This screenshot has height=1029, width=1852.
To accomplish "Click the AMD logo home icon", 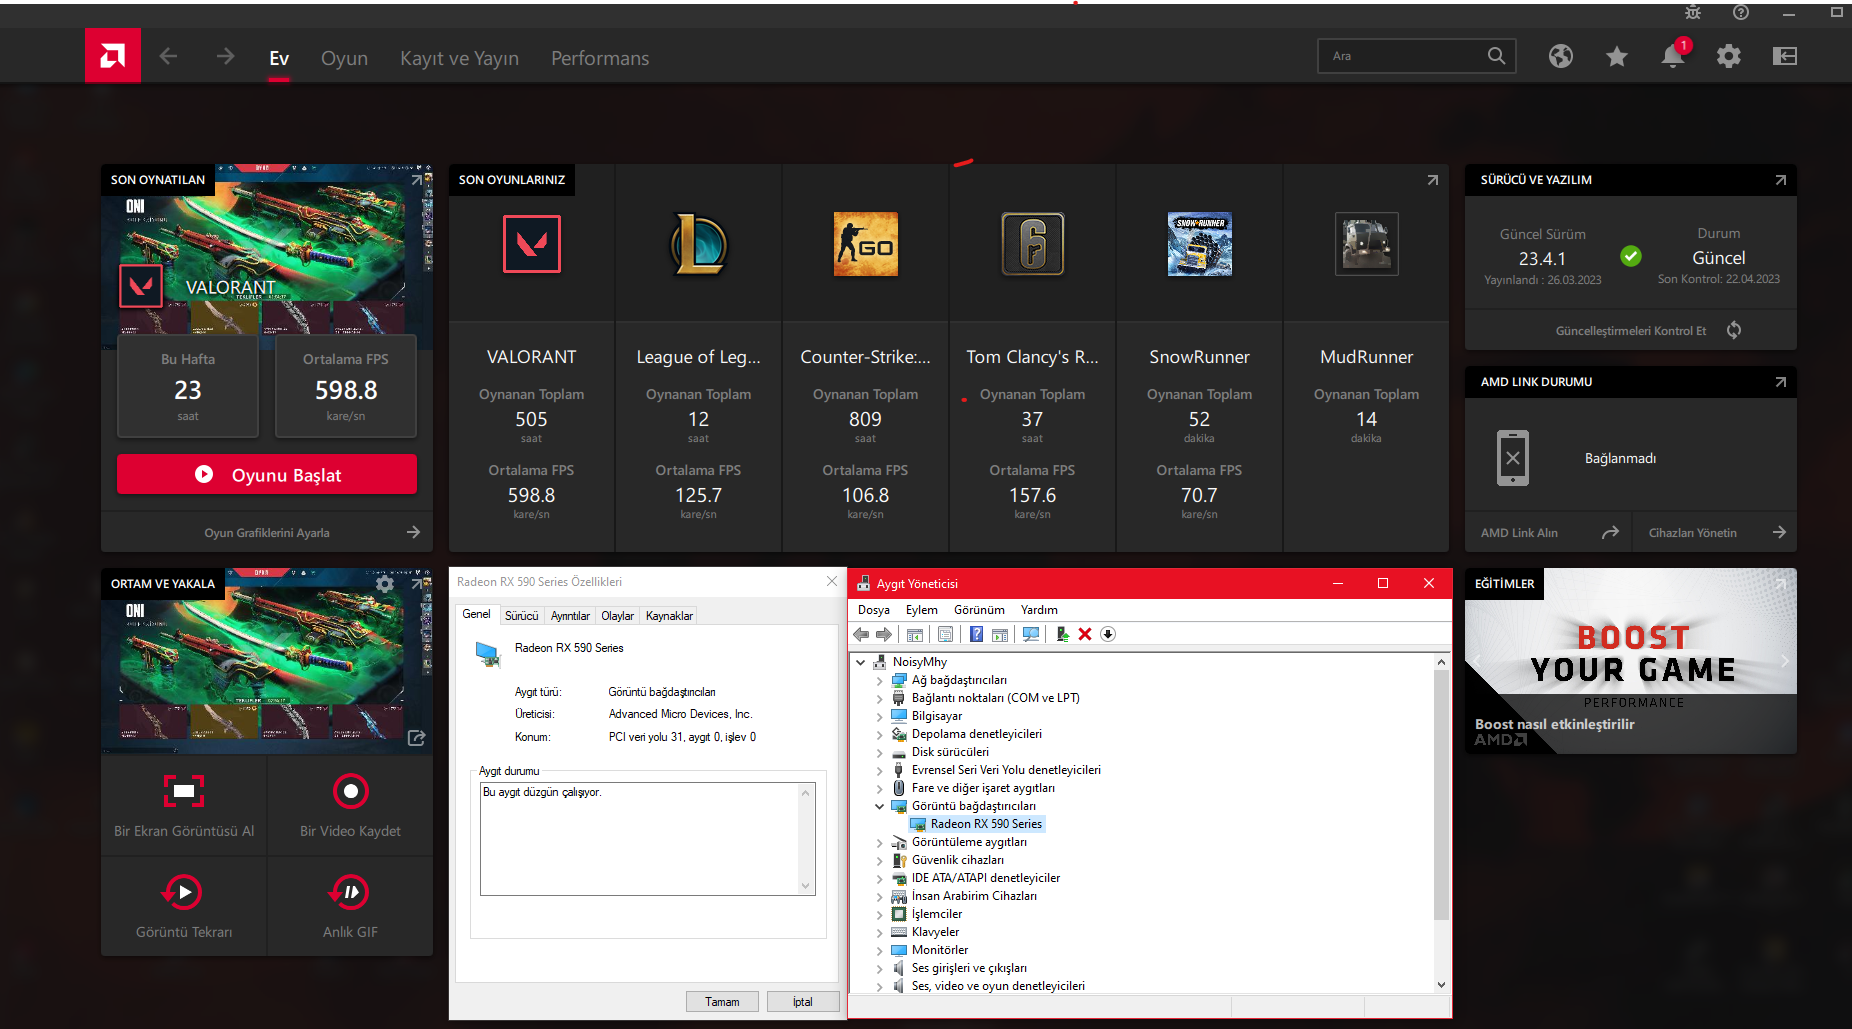I will coord(113,56).
